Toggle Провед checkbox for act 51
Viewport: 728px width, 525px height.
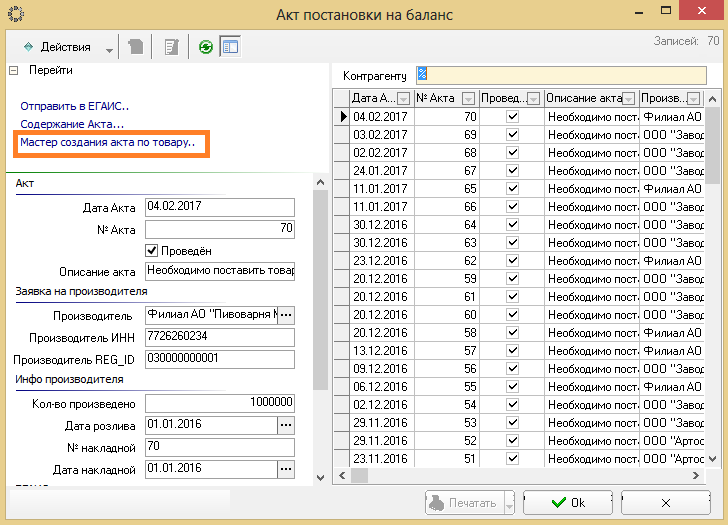(512, 459)
